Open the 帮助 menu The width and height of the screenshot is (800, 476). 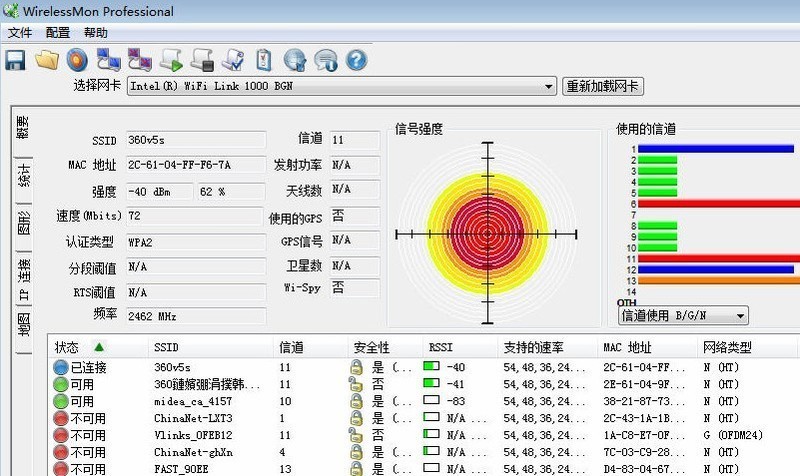click(x=95, y=33)
